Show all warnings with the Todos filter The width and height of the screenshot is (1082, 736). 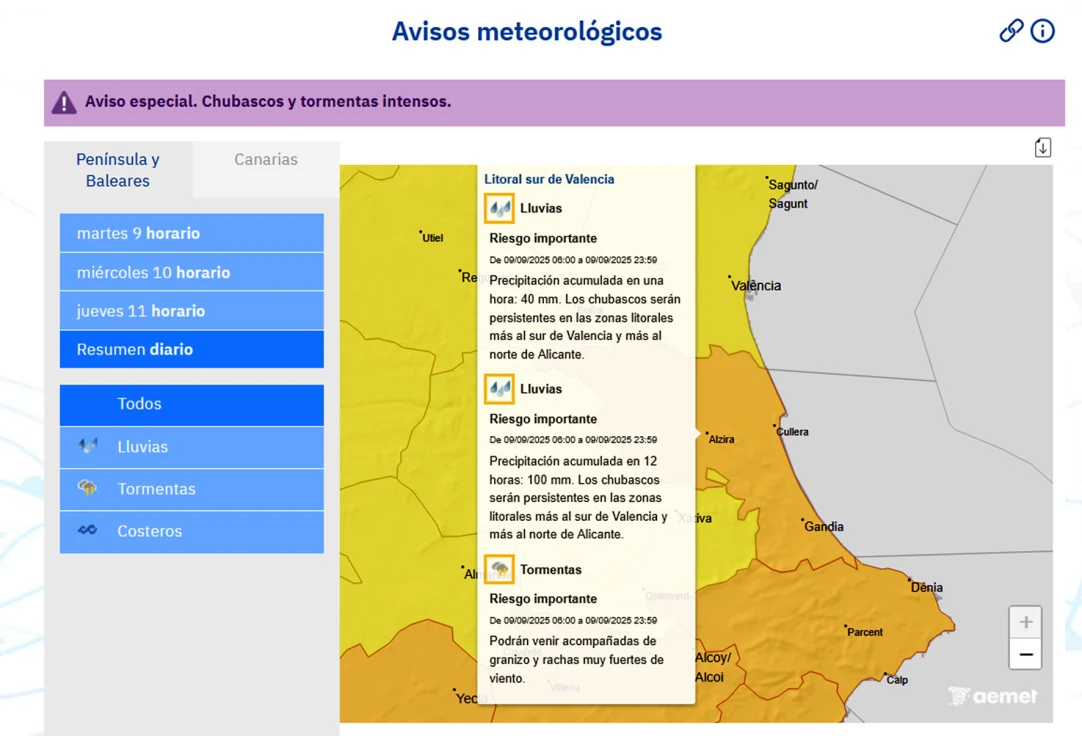point(191,404)
